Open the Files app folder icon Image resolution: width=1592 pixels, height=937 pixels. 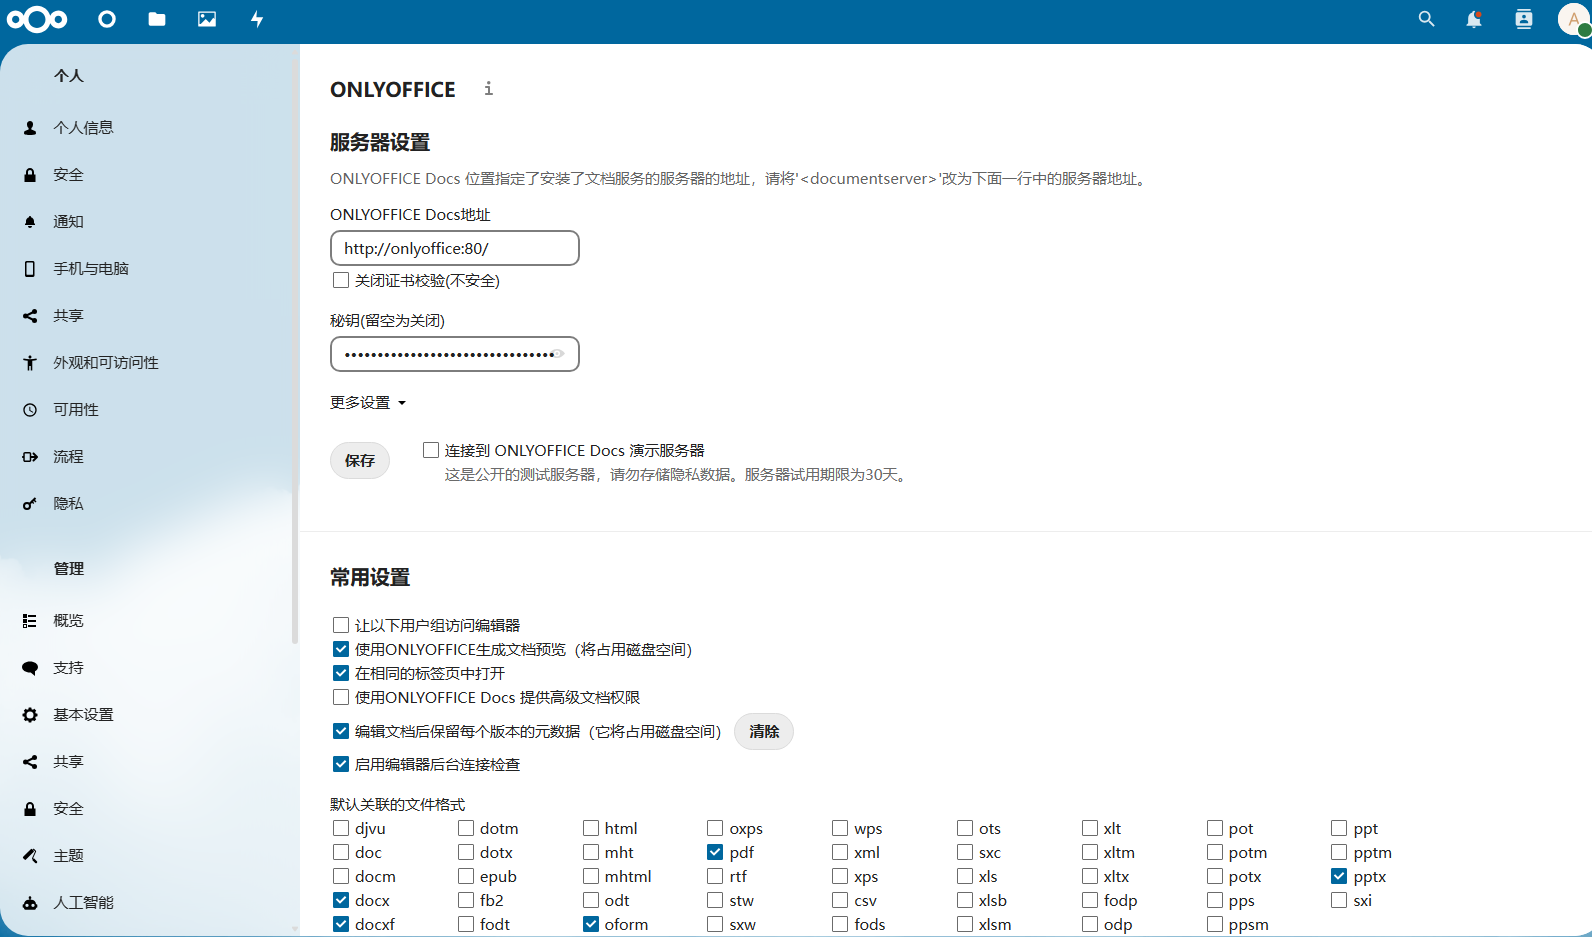156,19
